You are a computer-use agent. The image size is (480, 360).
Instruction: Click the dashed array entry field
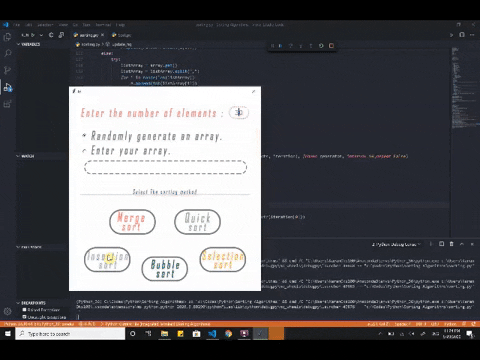[165, 167]
